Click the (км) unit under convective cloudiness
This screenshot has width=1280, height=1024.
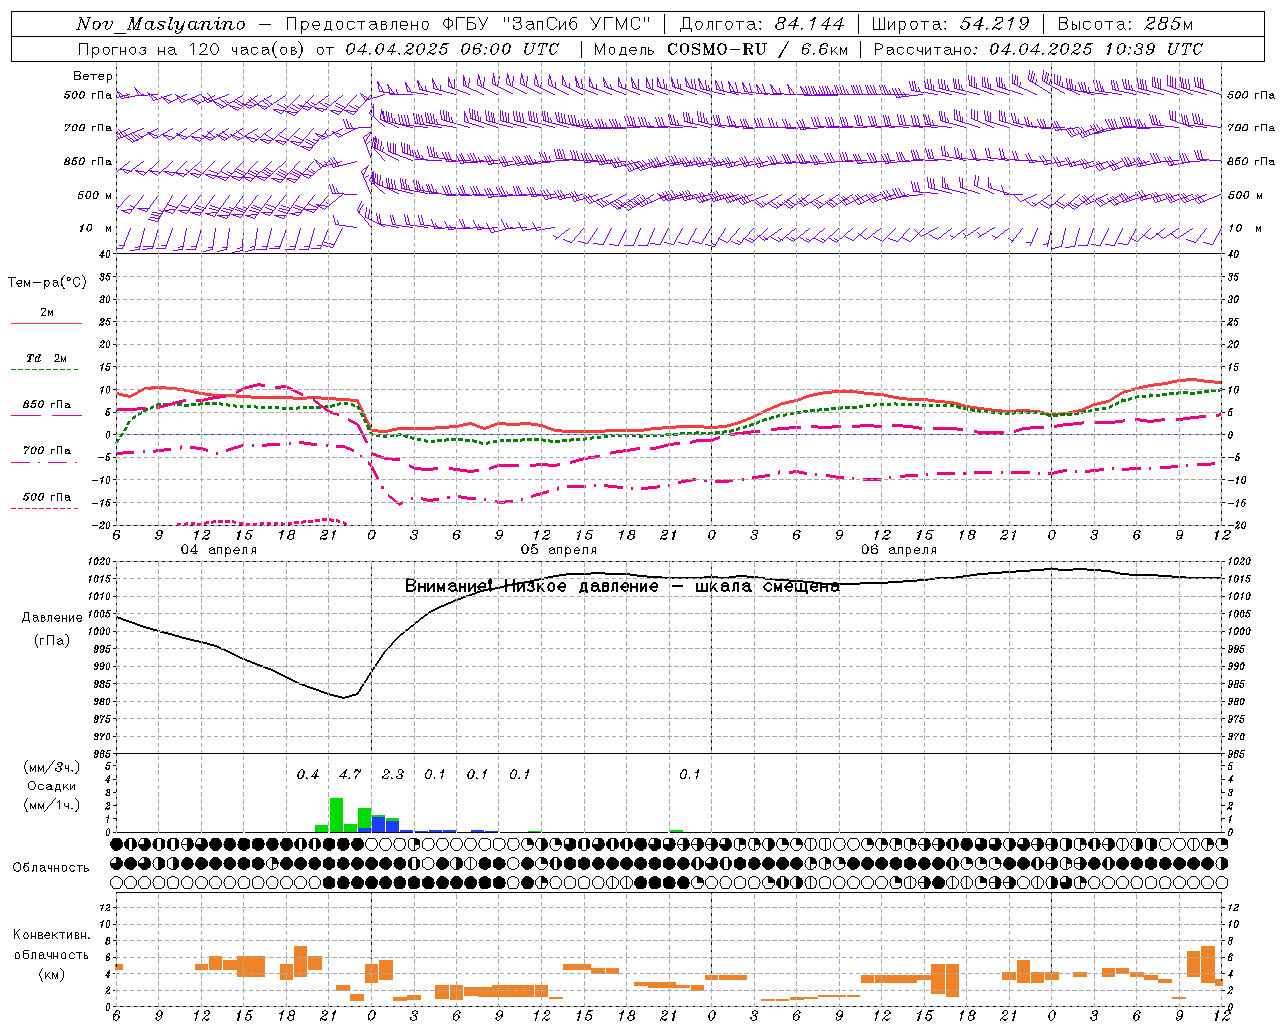point(51,974)
